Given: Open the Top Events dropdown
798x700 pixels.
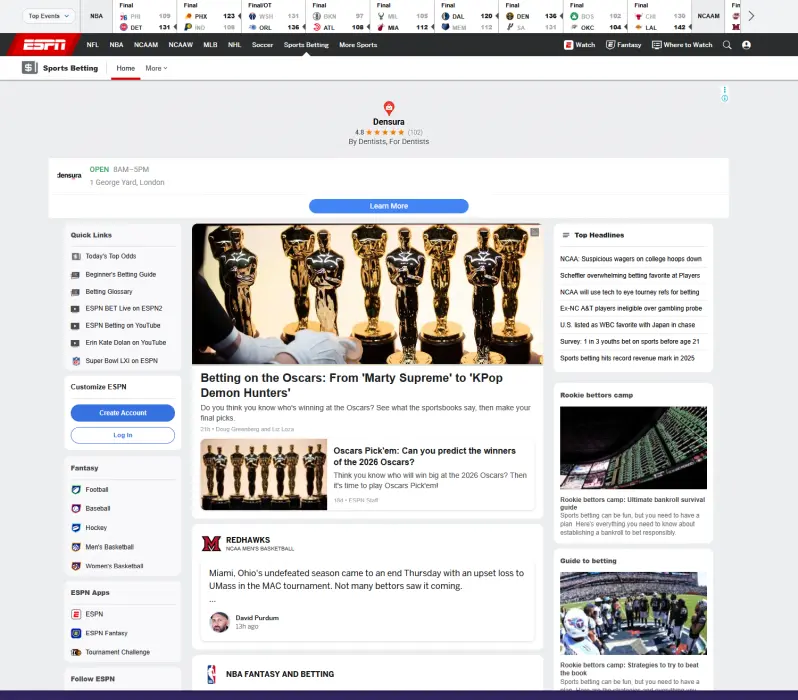Looking at the screenshot, I should pyautogui.click(x=48, y=16).
